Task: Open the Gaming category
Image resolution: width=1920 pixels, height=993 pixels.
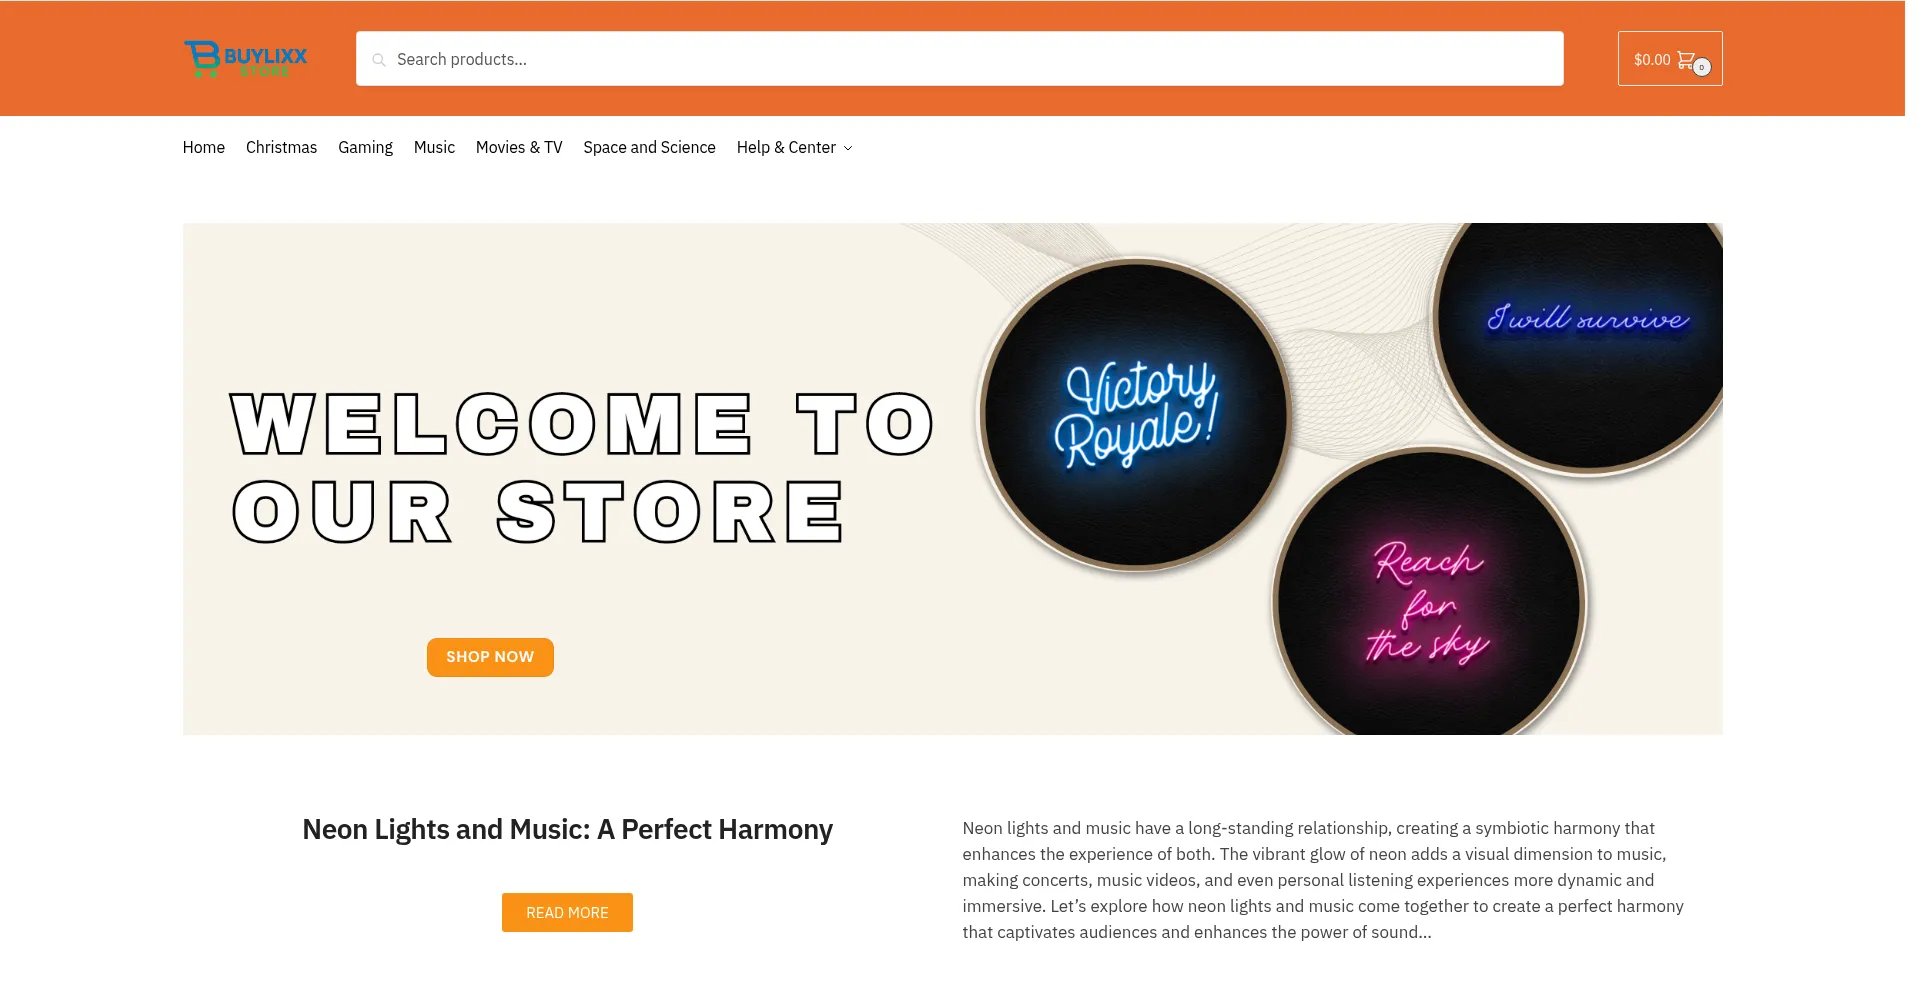Action: click(365, 147)
